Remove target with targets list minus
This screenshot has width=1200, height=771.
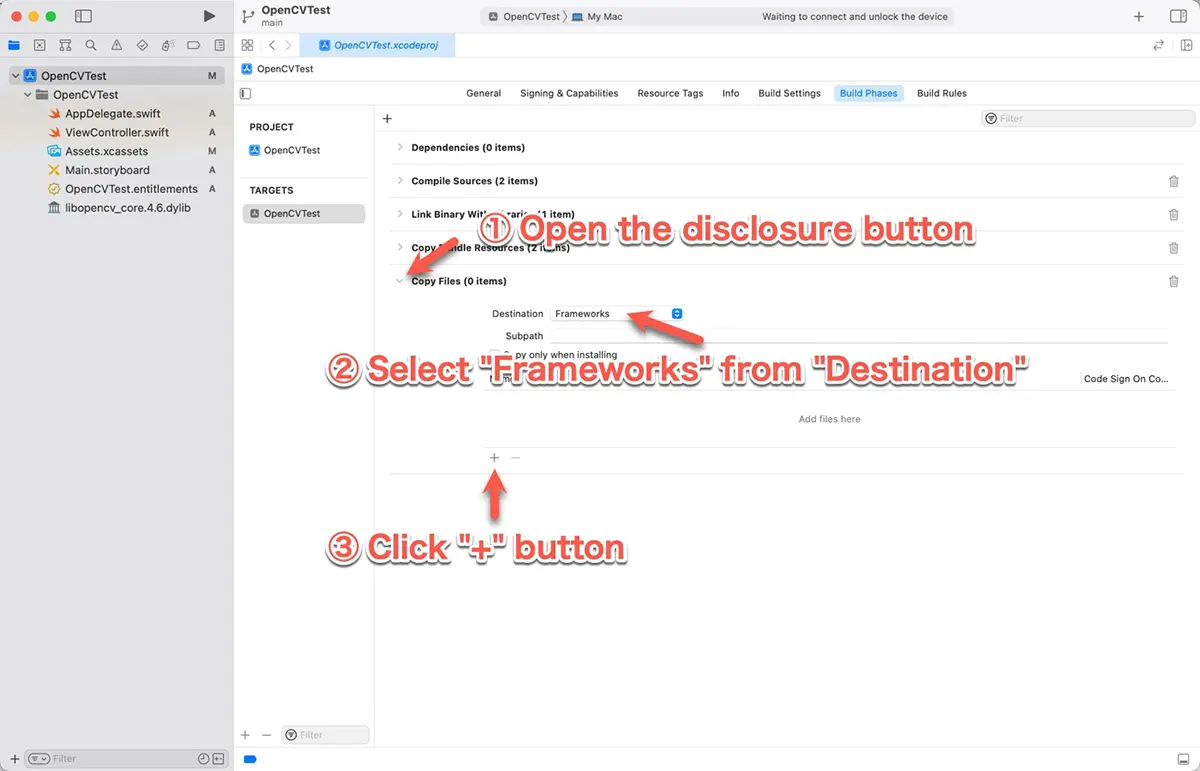click(x=266, y=735)
